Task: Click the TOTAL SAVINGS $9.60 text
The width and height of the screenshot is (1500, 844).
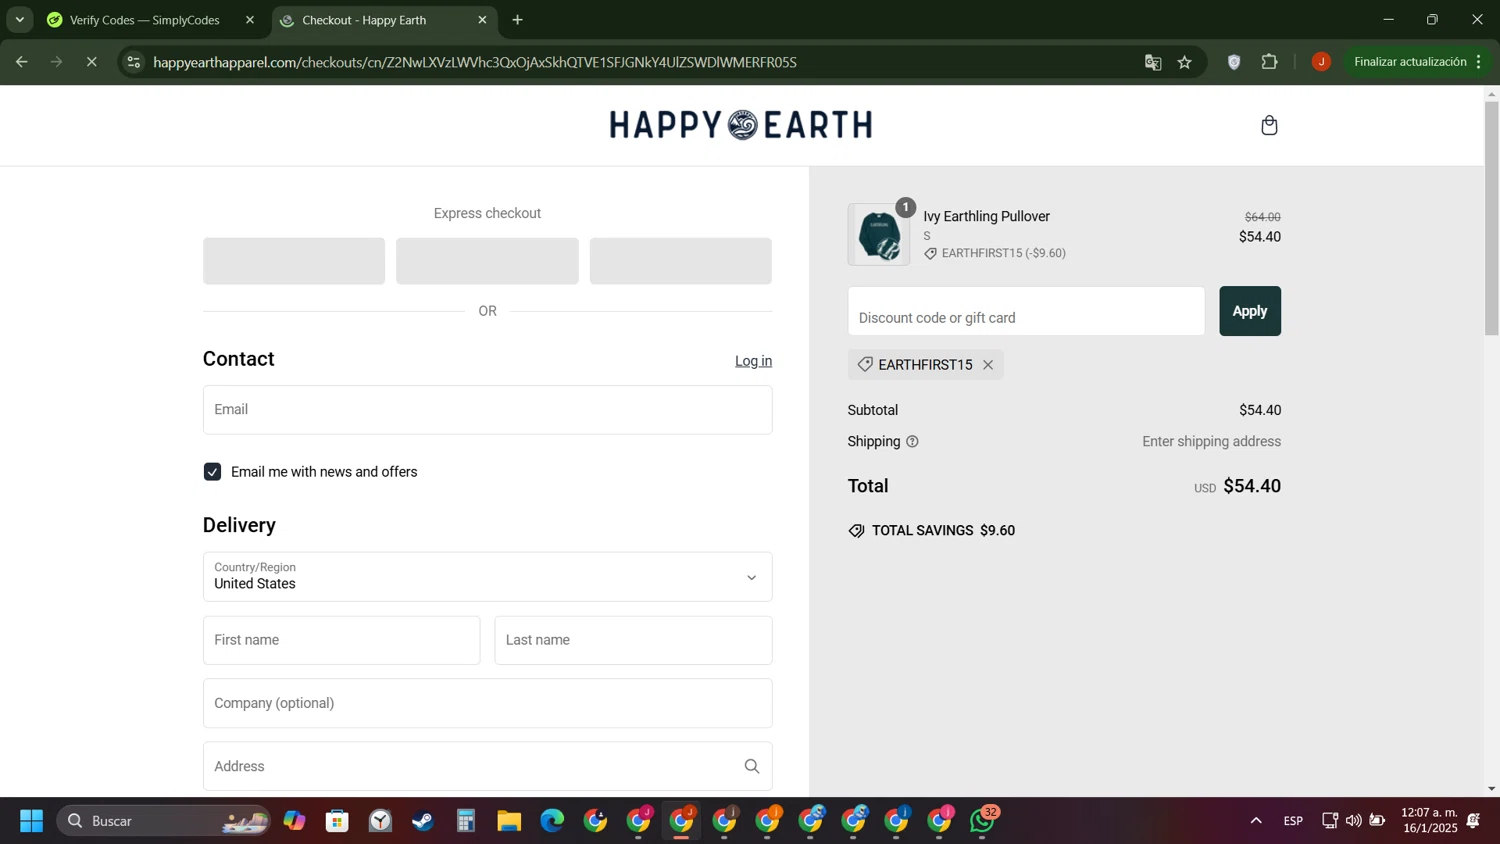Action: pyautogui.click(x=943, y=531)
